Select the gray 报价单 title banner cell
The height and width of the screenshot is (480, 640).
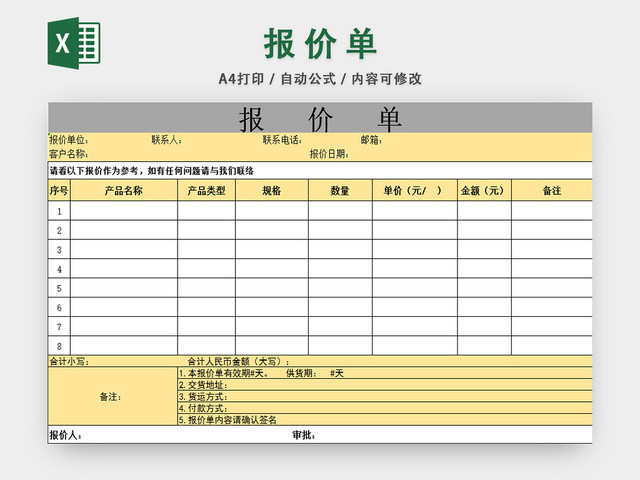point(320,118)
